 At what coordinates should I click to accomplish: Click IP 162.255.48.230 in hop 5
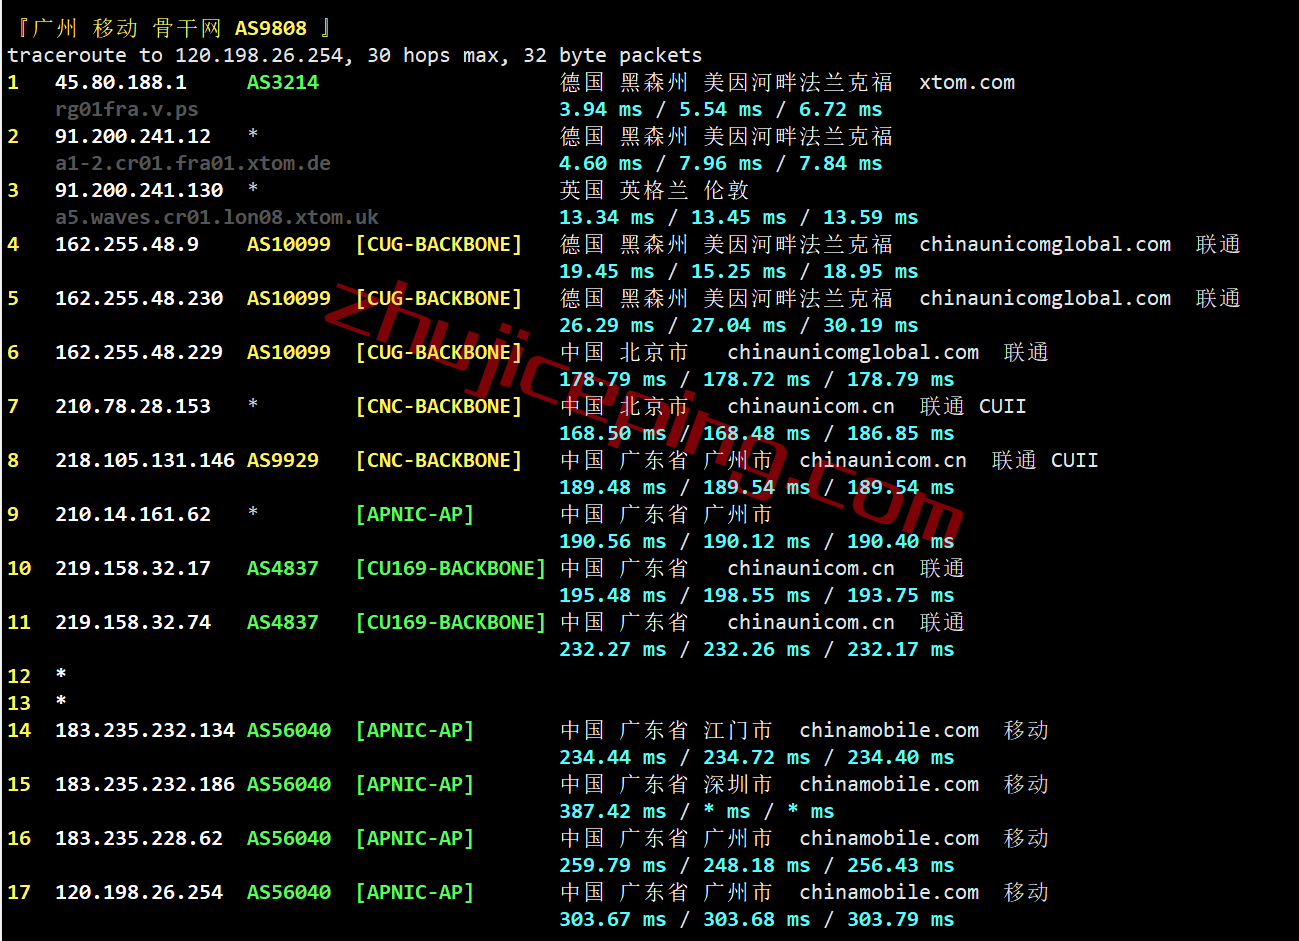coord(139,298)
